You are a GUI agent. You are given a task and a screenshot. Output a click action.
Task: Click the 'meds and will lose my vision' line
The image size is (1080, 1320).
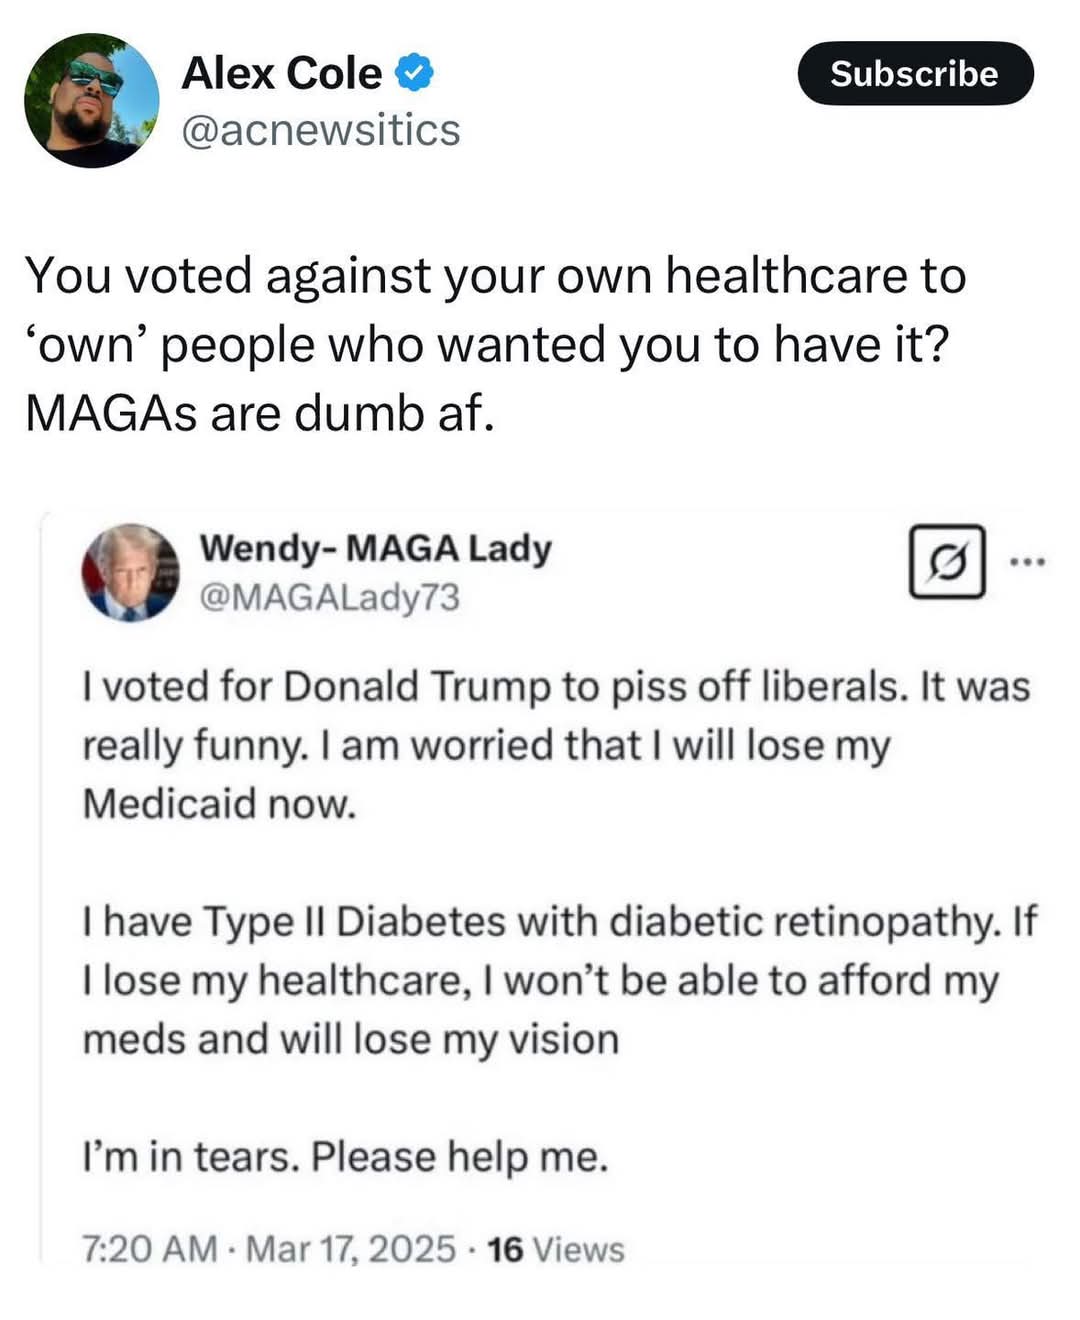[x=350, y=1040]
